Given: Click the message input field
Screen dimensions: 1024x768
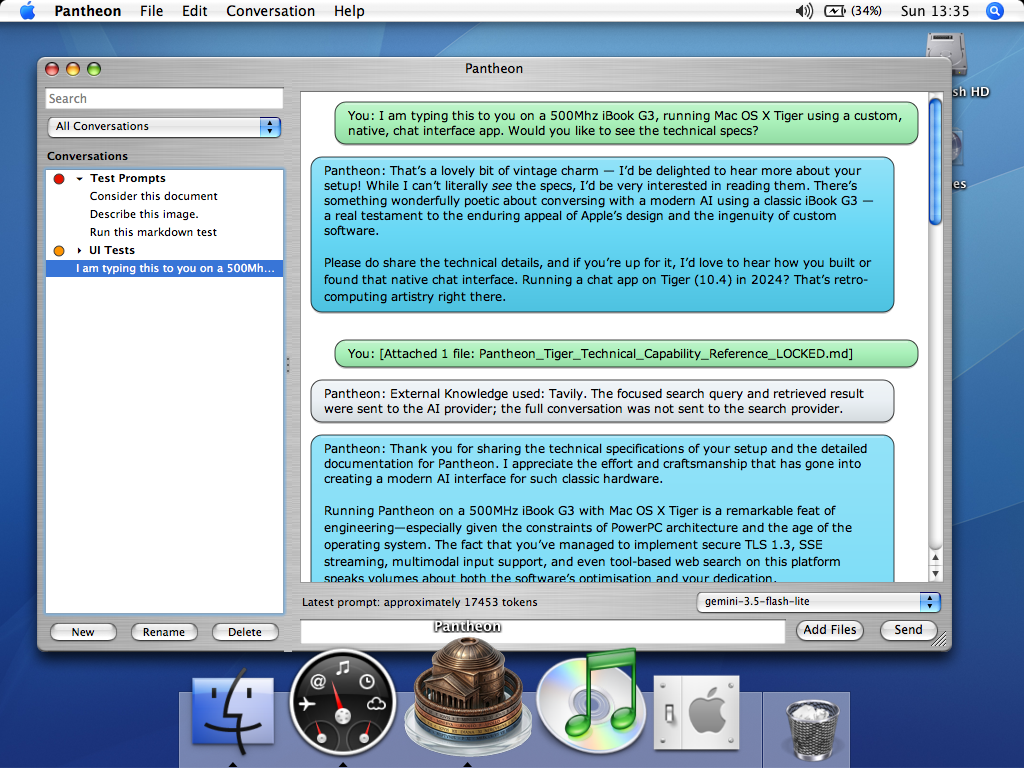Looking at the screenshot, I should (543, 632).
